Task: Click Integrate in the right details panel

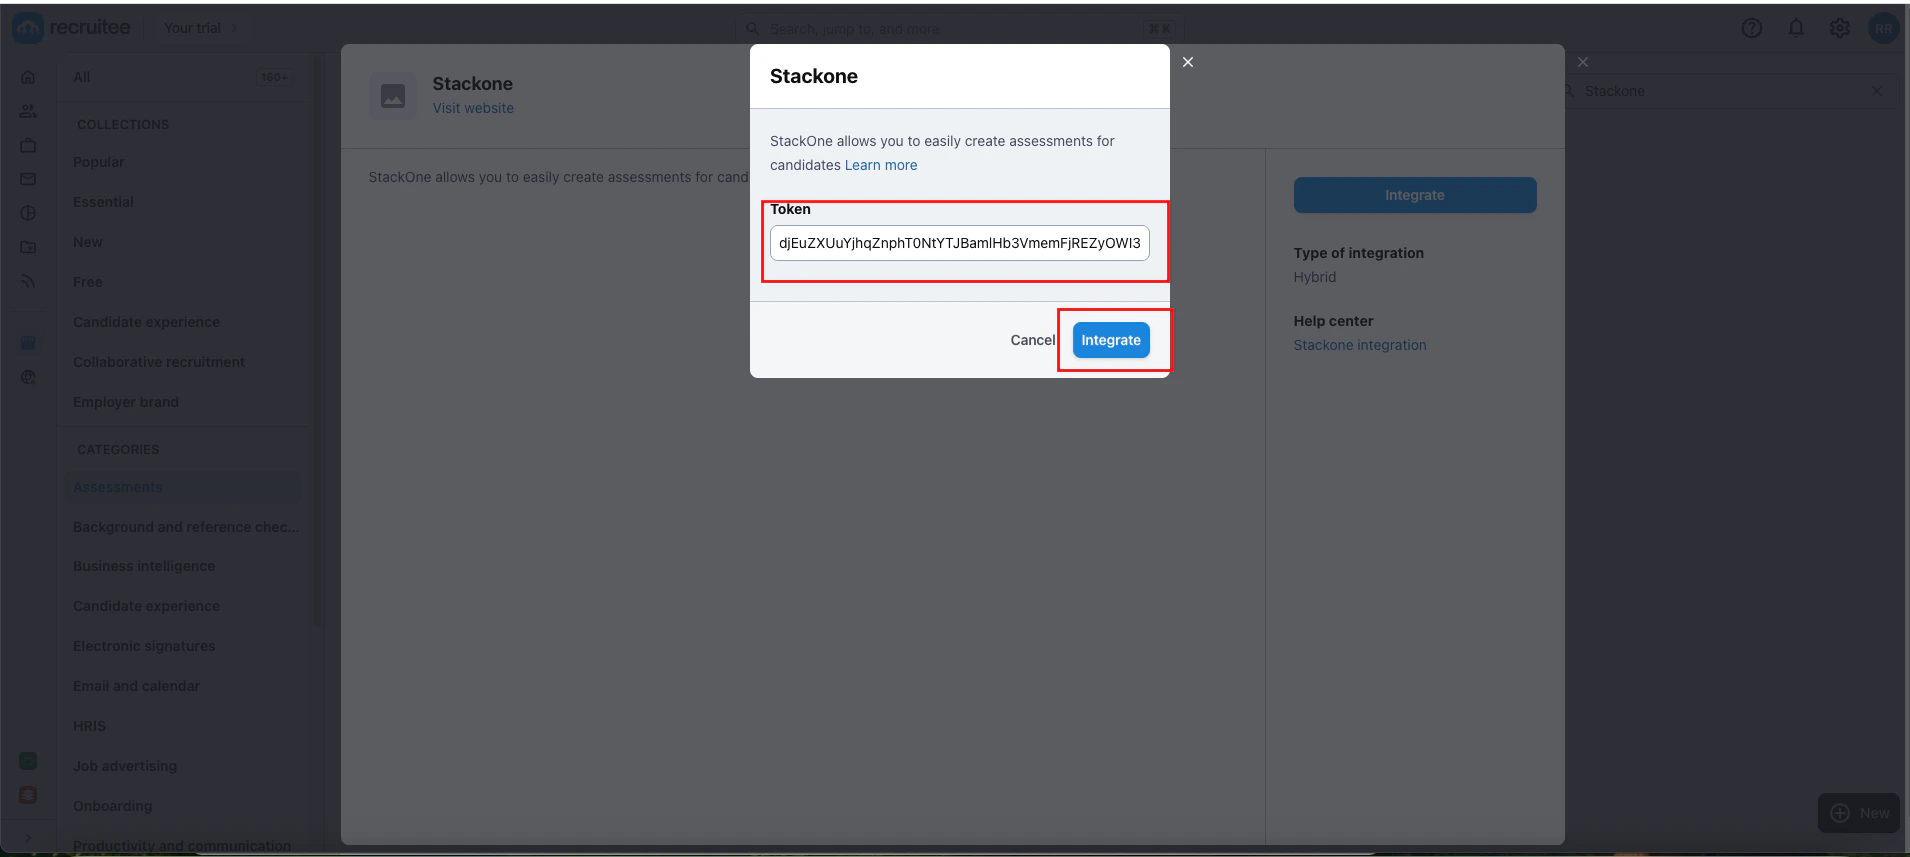Action: pyautogui.click(x=1415, y=195)
